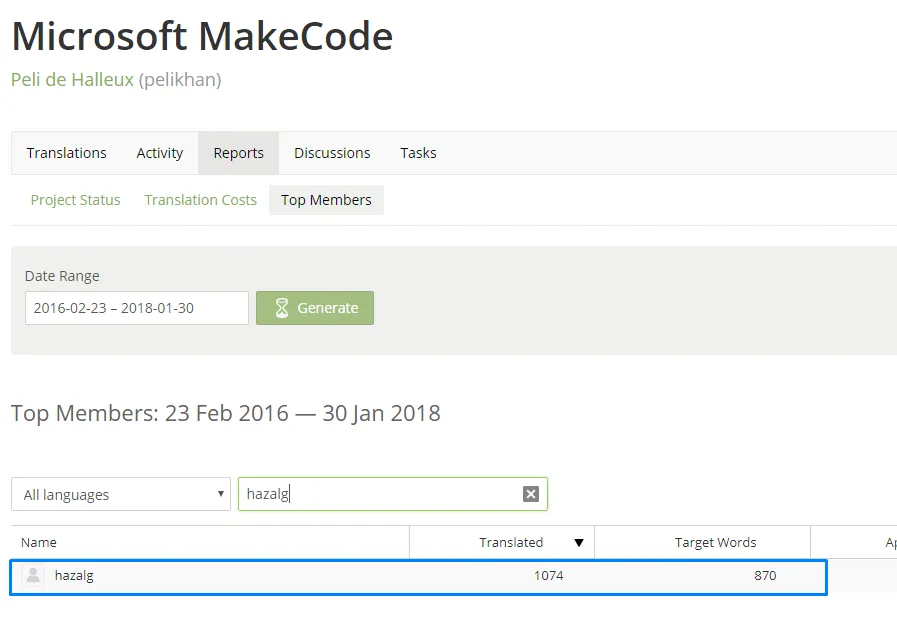Open the hazalg member name
The width and height of the screenshot is (897, 627).
pyautogui.click(x=74, y=576)
